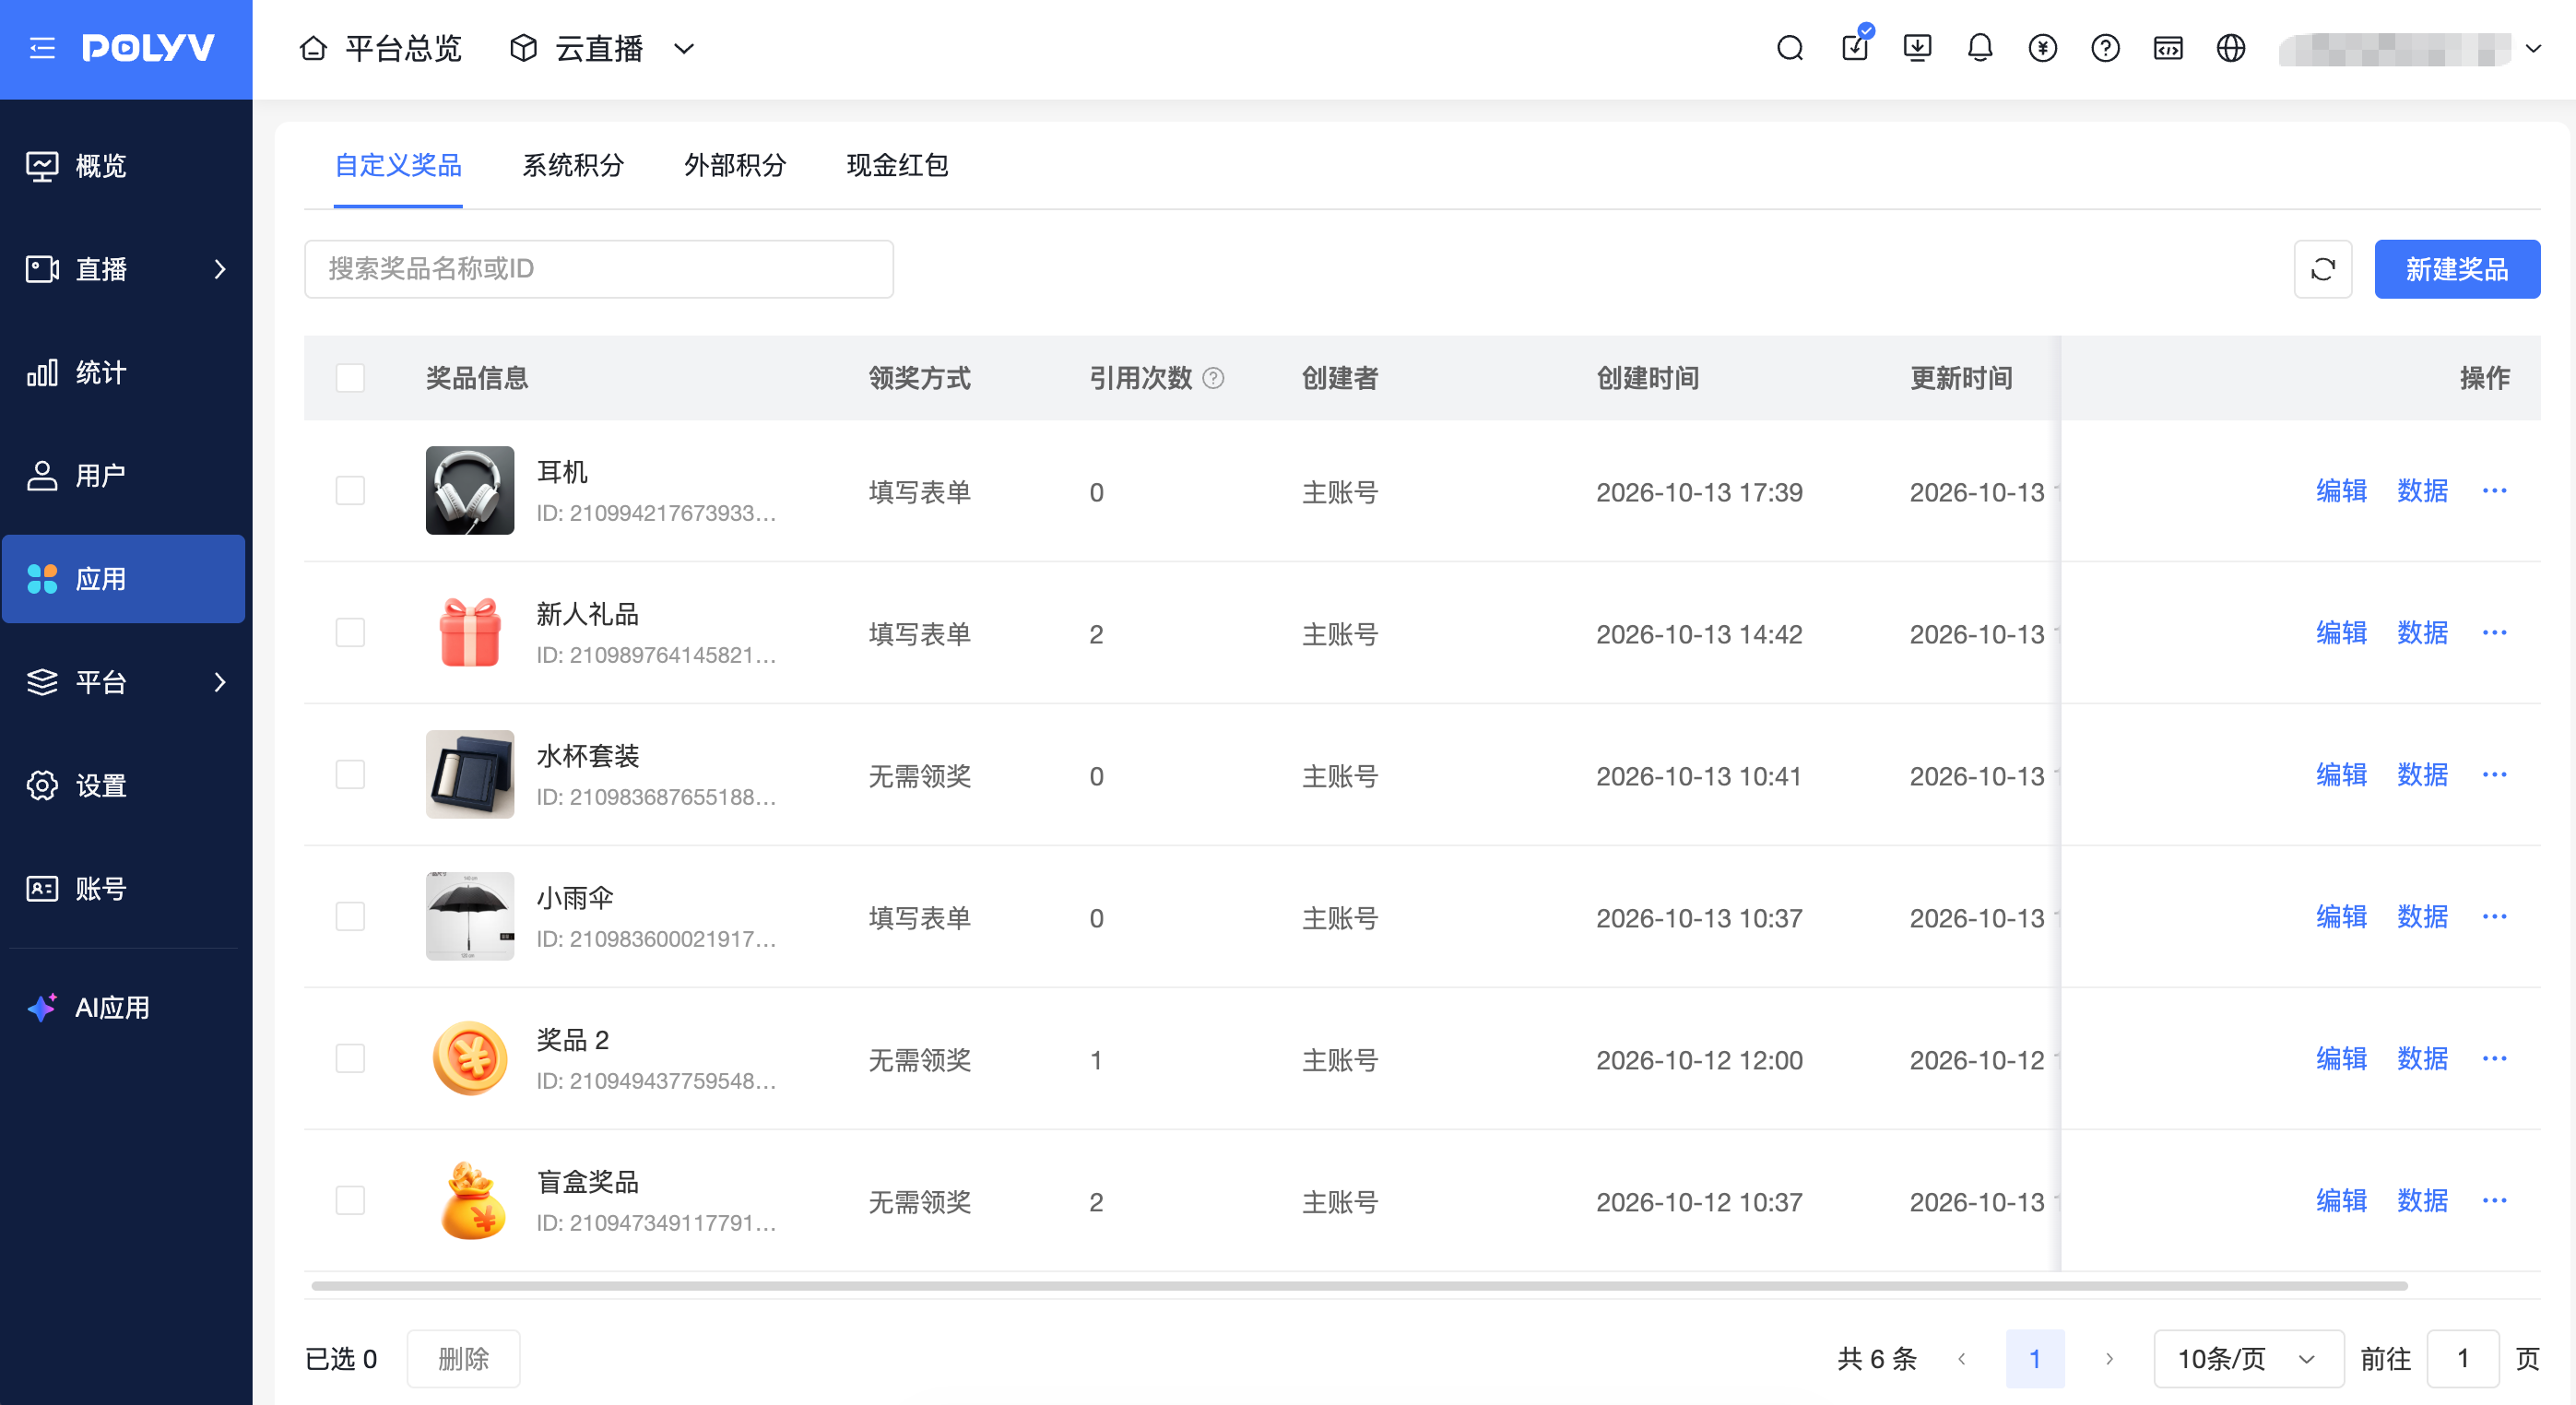Open more options for 耳机 row
This screenshot has width=2576, height=1405.
point(2494,491)
